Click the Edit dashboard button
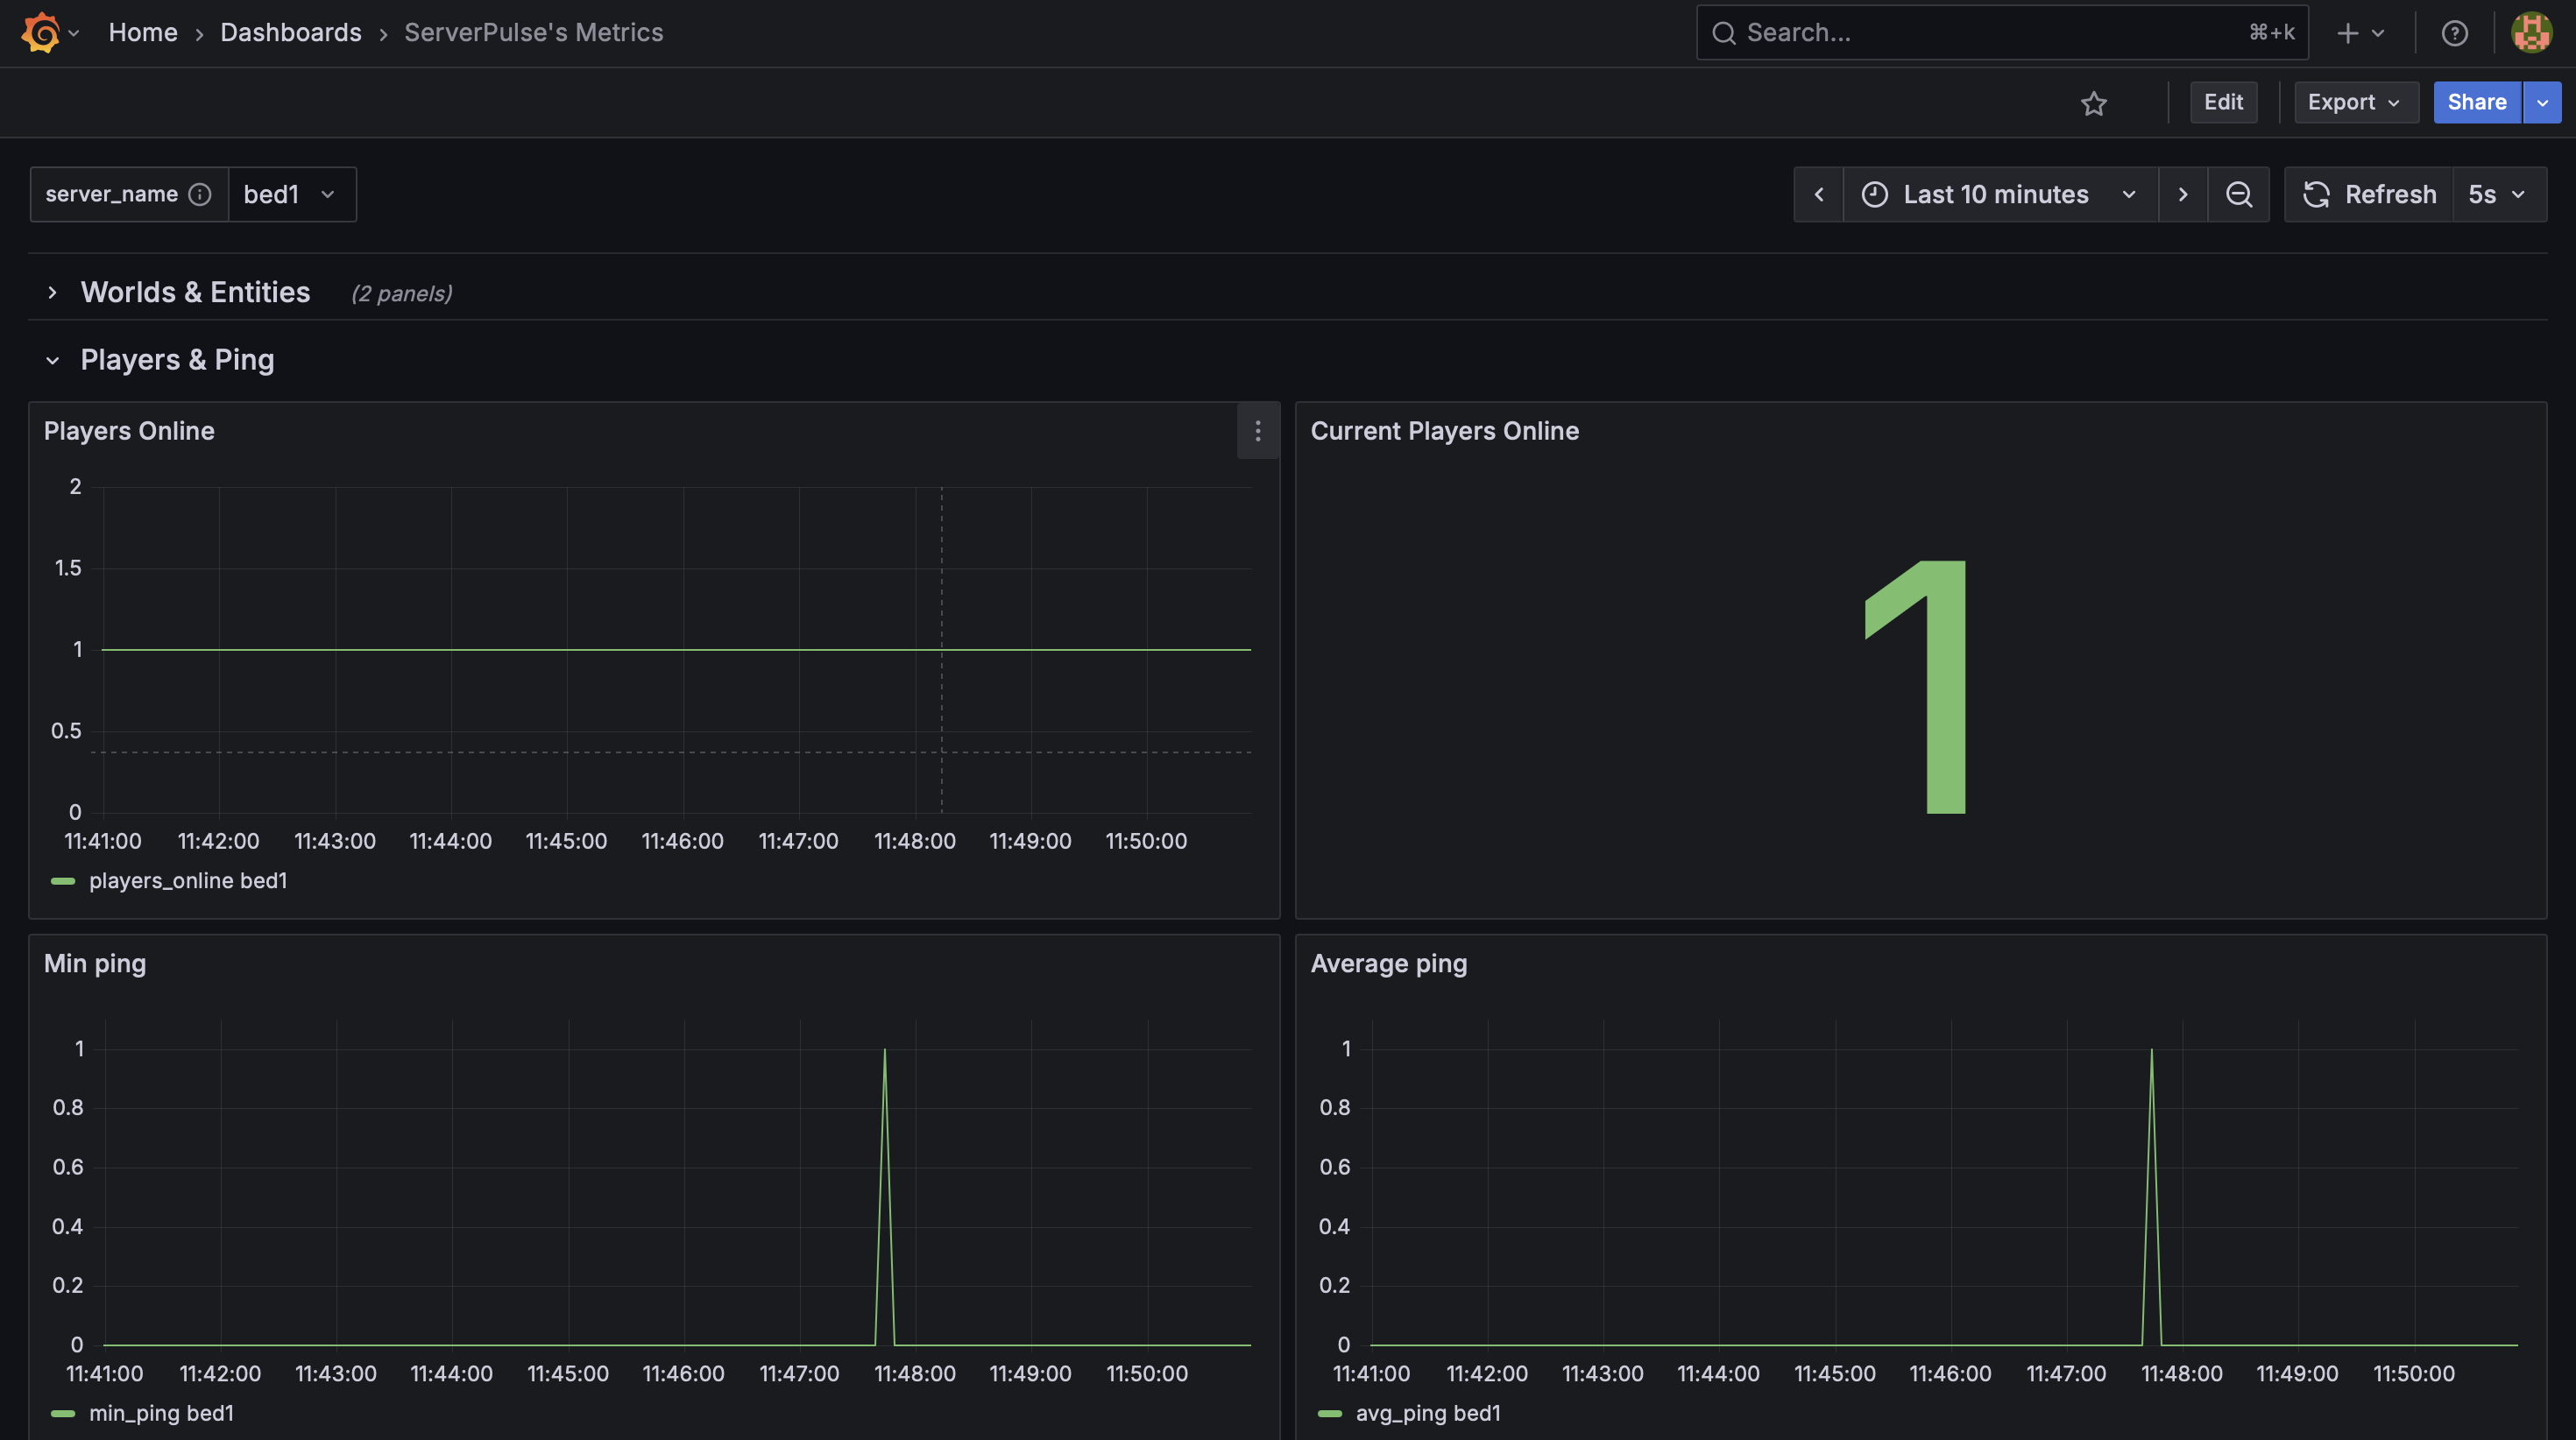The image size is (2576, 1440). coord(2223,102)
